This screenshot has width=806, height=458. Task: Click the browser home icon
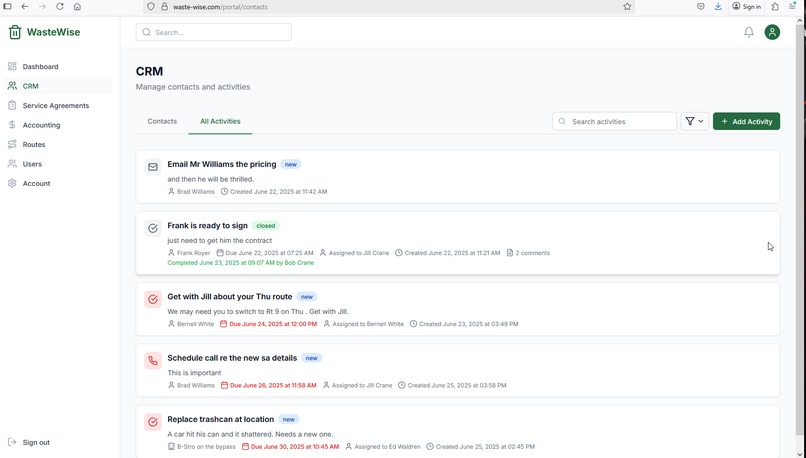(x=77, y=7)
